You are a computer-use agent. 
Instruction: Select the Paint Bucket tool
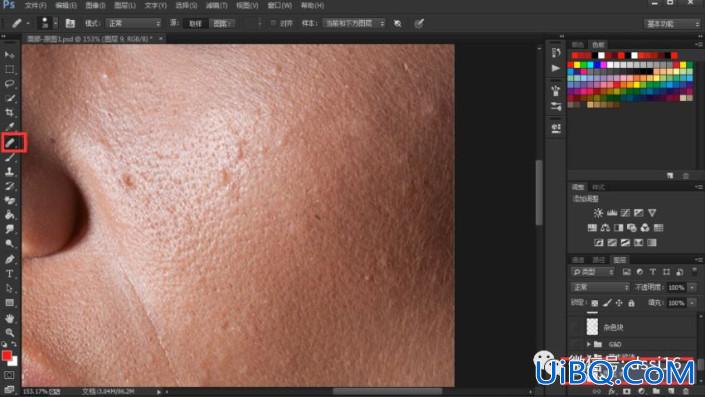pyautogui.click(x=9, y=215)
